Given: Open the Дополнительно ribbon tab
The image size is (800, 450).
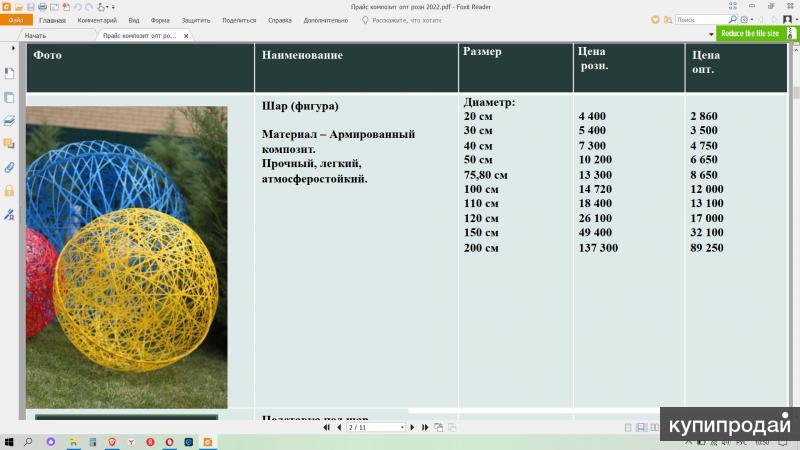Looking at the screenshot, I should coord(326,20).
